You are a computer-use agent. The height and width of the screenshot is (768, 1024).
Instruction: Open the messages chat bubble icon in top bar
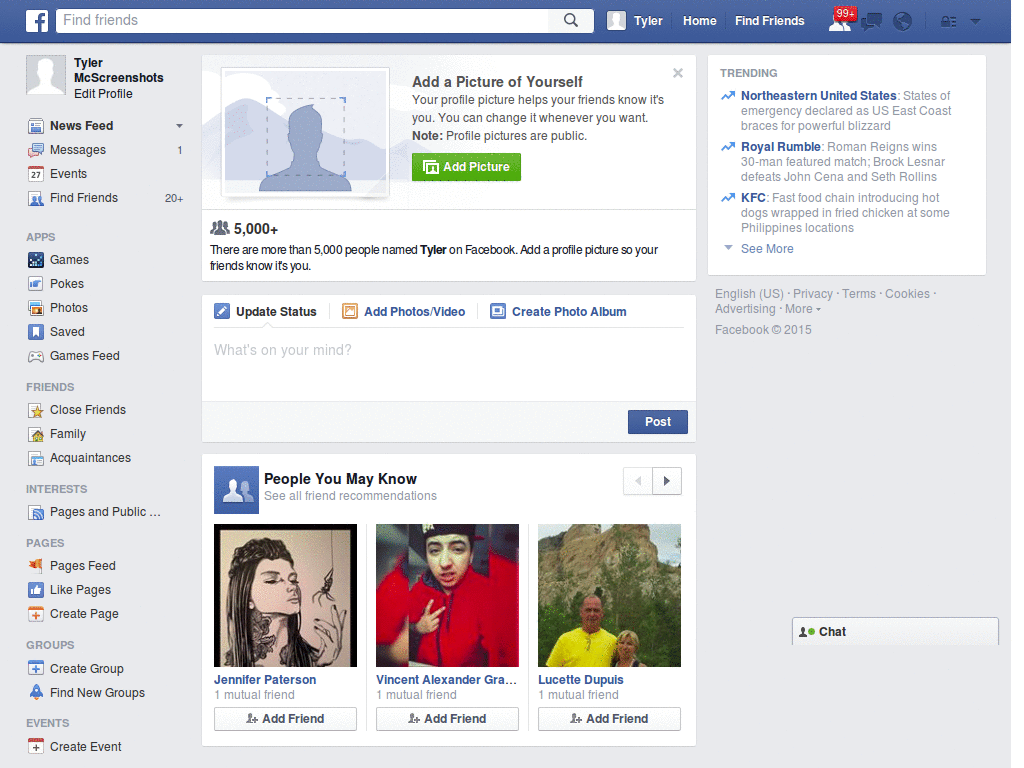click(871, 22)
